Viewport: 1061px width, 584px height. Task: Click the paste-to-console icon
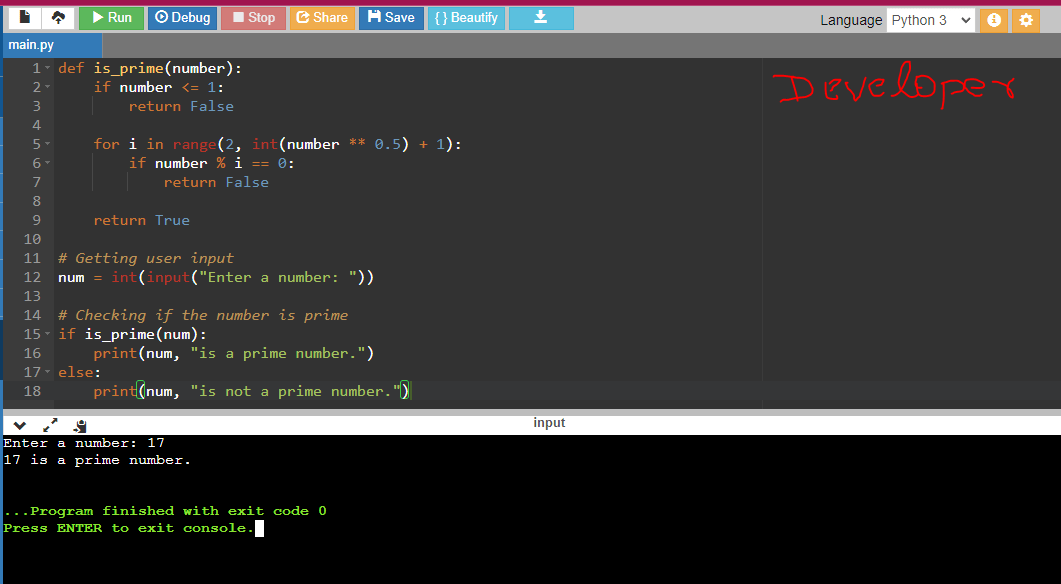point(80,425)
